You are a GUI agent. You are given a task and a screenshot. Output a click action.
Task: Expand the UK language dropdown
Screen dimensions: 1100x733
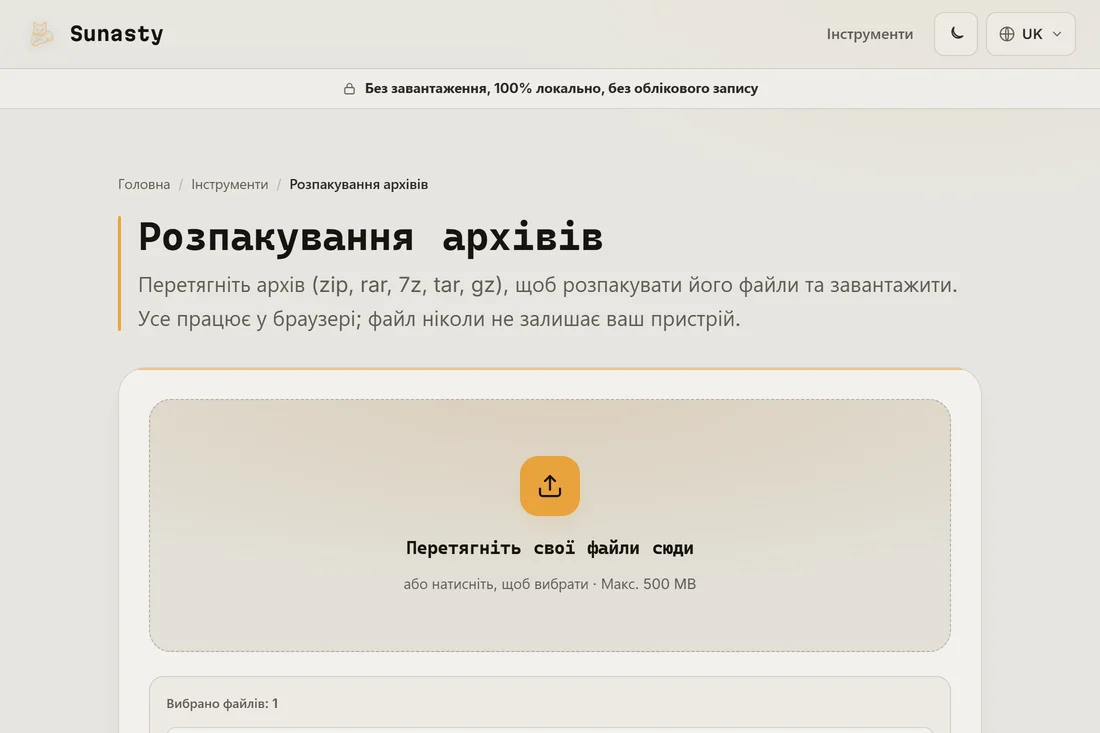coord(1031,34)
